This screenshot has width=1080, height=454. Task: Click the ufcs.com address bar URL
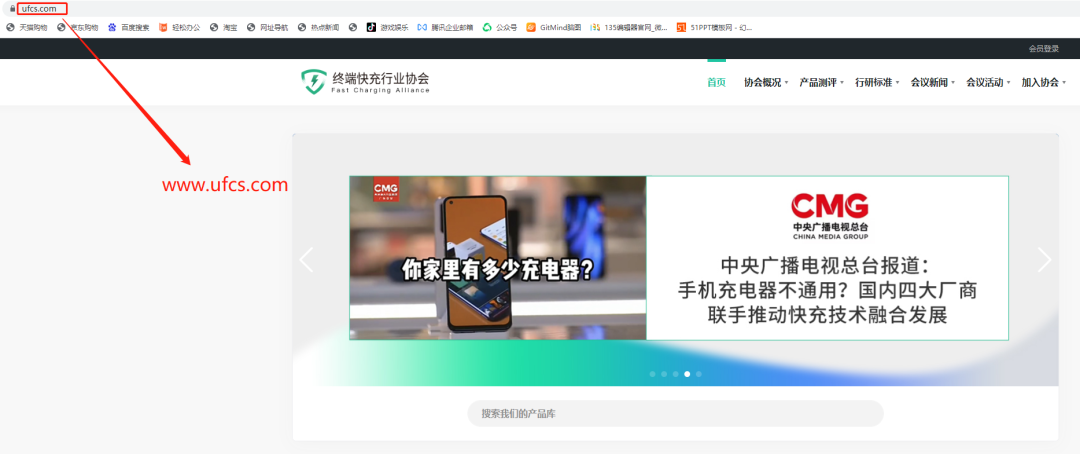click(x=39, y=9)
